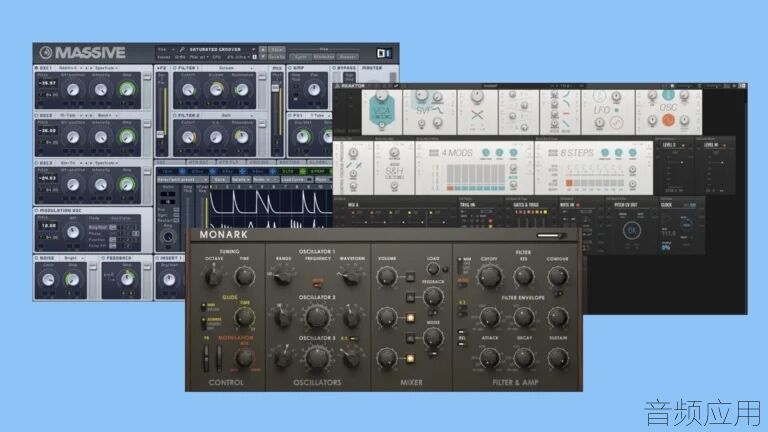This screenshot has width=768, height=432.
Task: Click the Native Instruments logo in Massive
Action: click(383, 53)
